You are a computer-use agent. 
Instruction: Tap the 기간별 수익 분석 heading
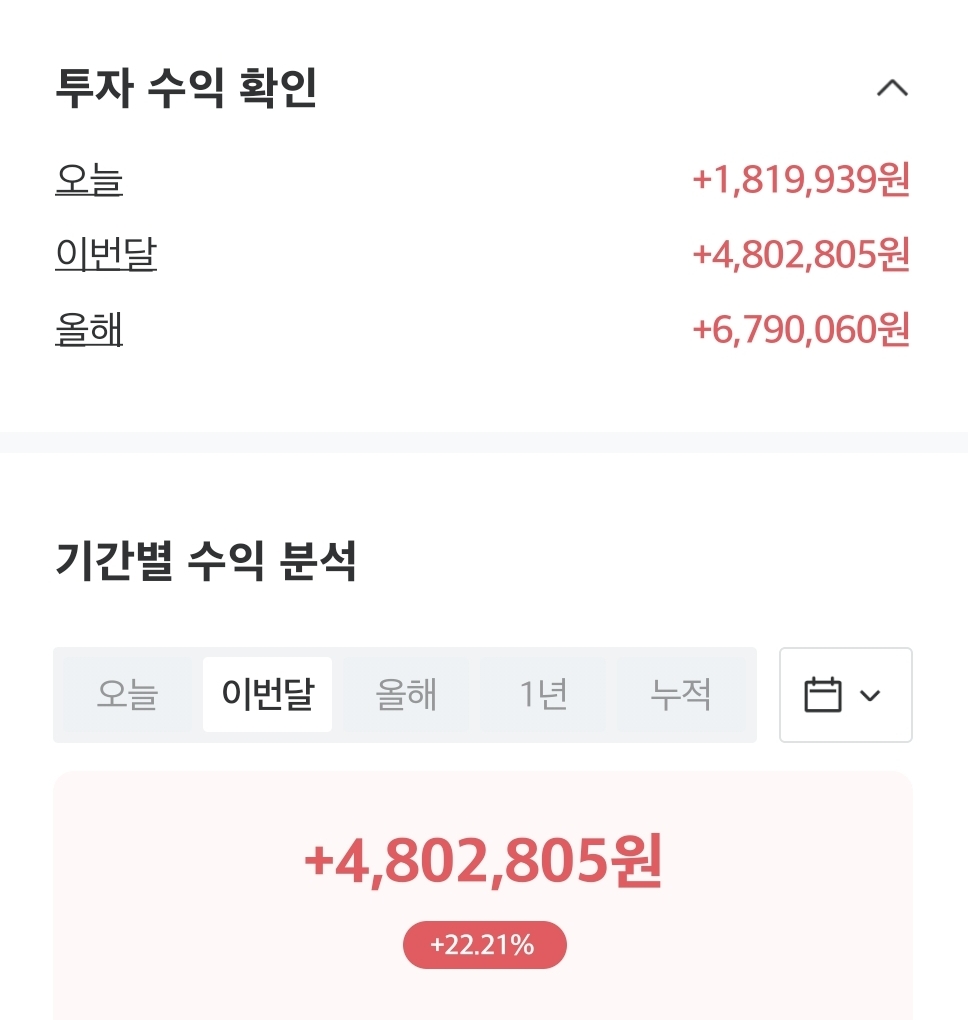pyautogui.click(x=206, y=562)
